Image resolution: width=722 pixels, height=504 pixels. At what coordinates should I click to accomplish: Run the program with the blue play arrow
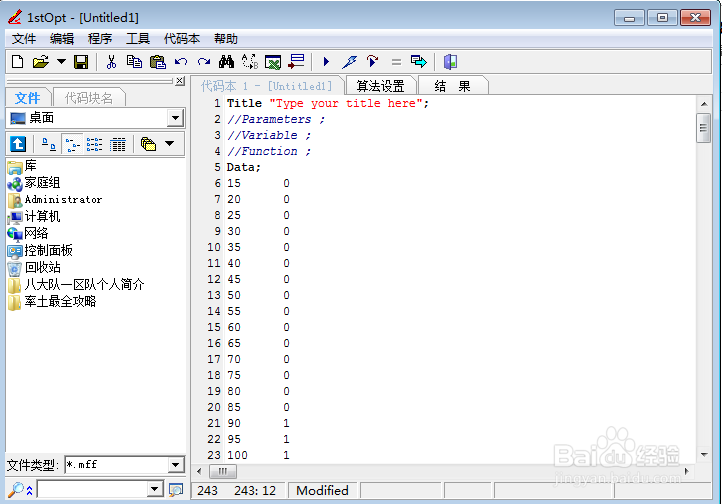(326, 61)
